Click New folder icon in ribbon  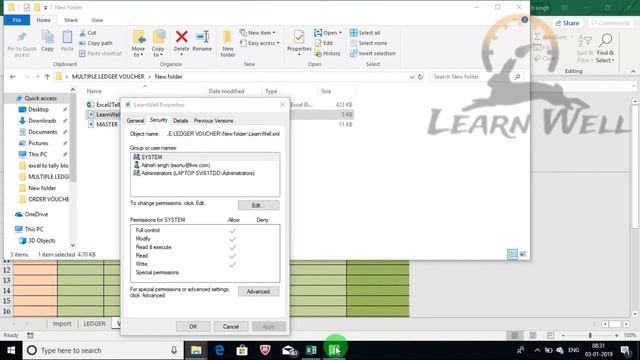tap(227, 38)
